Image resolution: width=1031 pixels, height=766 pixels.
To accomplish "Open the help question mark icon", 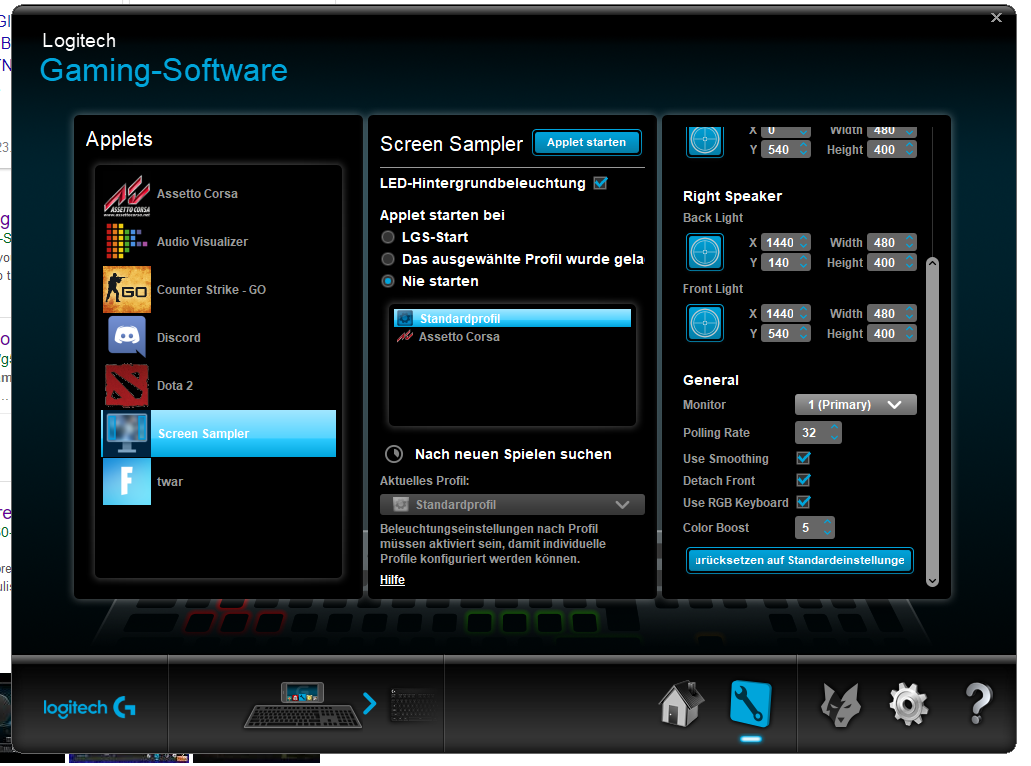I will pyautogui.click(x=978, y=704).
